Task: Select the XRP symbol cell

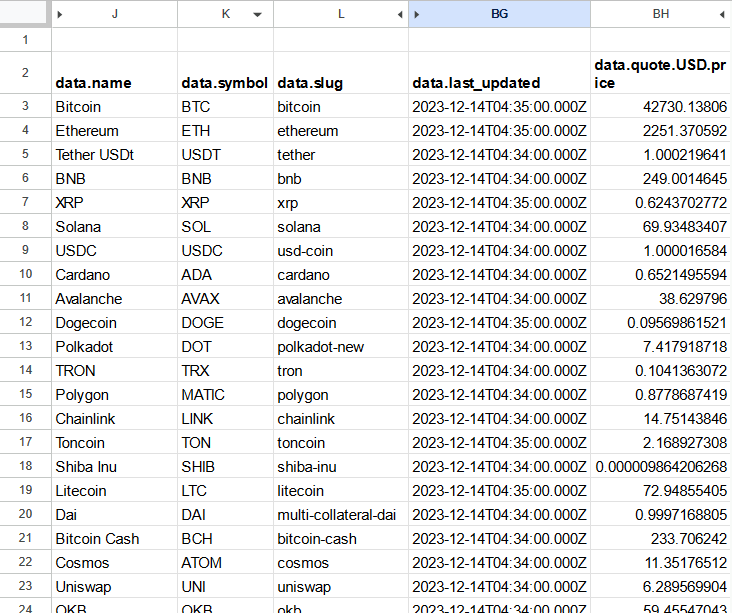Action: (225, 203)
